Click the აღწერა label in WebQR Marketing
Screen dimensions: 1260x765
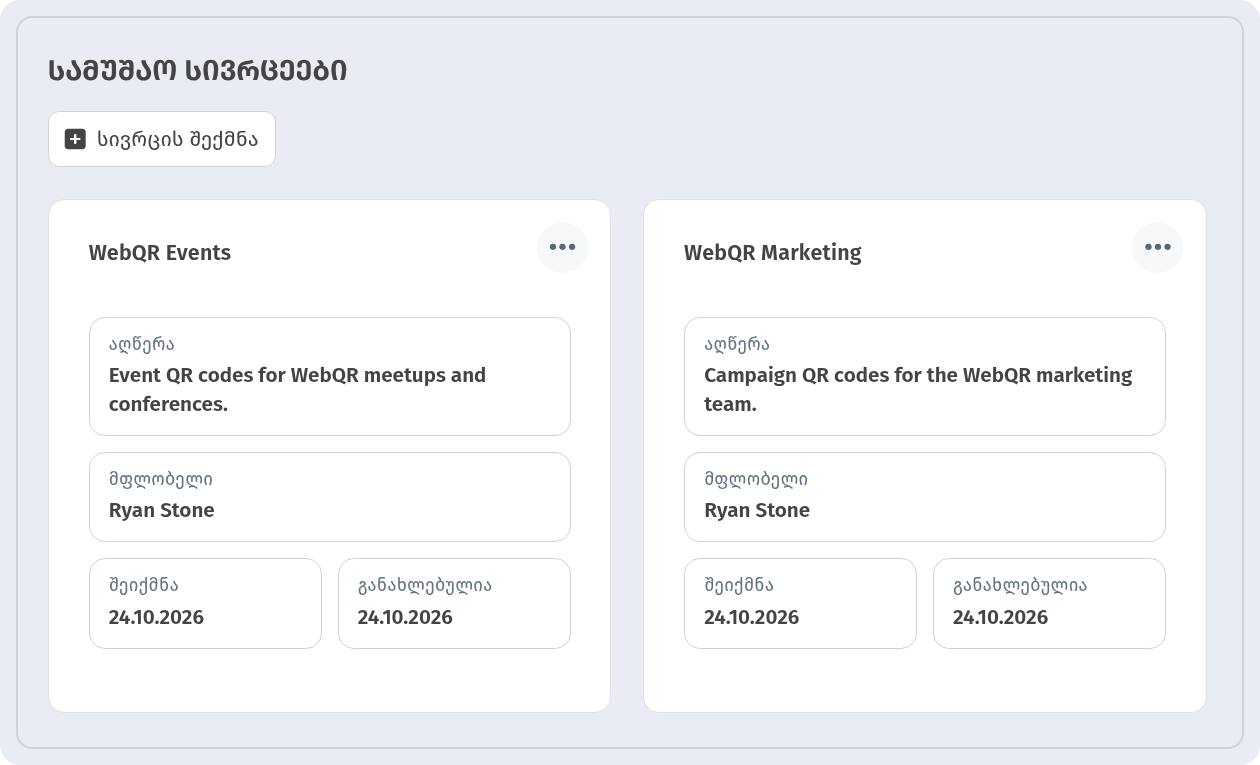737,344
